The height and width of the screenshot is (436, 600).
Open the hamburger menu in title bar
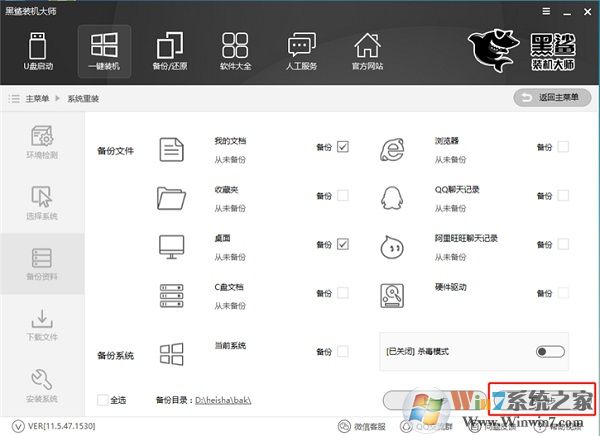point(546,11)
